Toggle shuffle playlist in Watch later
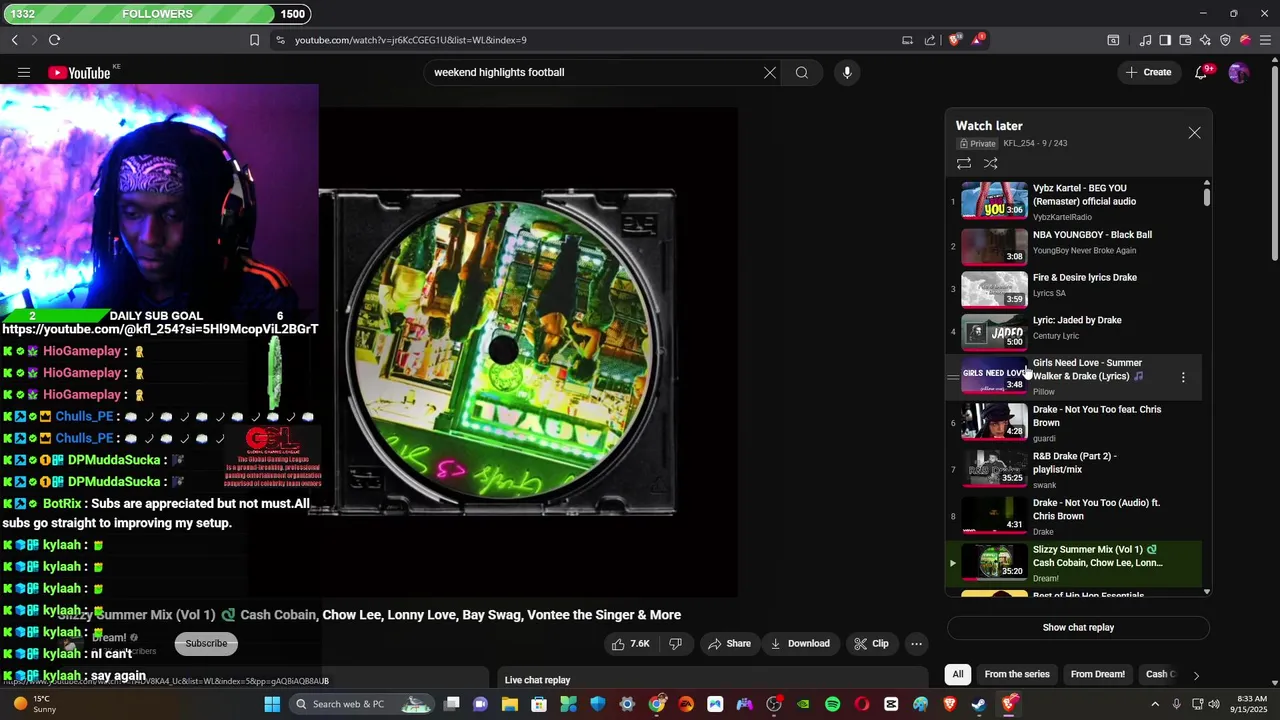Image resolution: width=1280 pixels, height=720 pixels. (x=991, y=163)
